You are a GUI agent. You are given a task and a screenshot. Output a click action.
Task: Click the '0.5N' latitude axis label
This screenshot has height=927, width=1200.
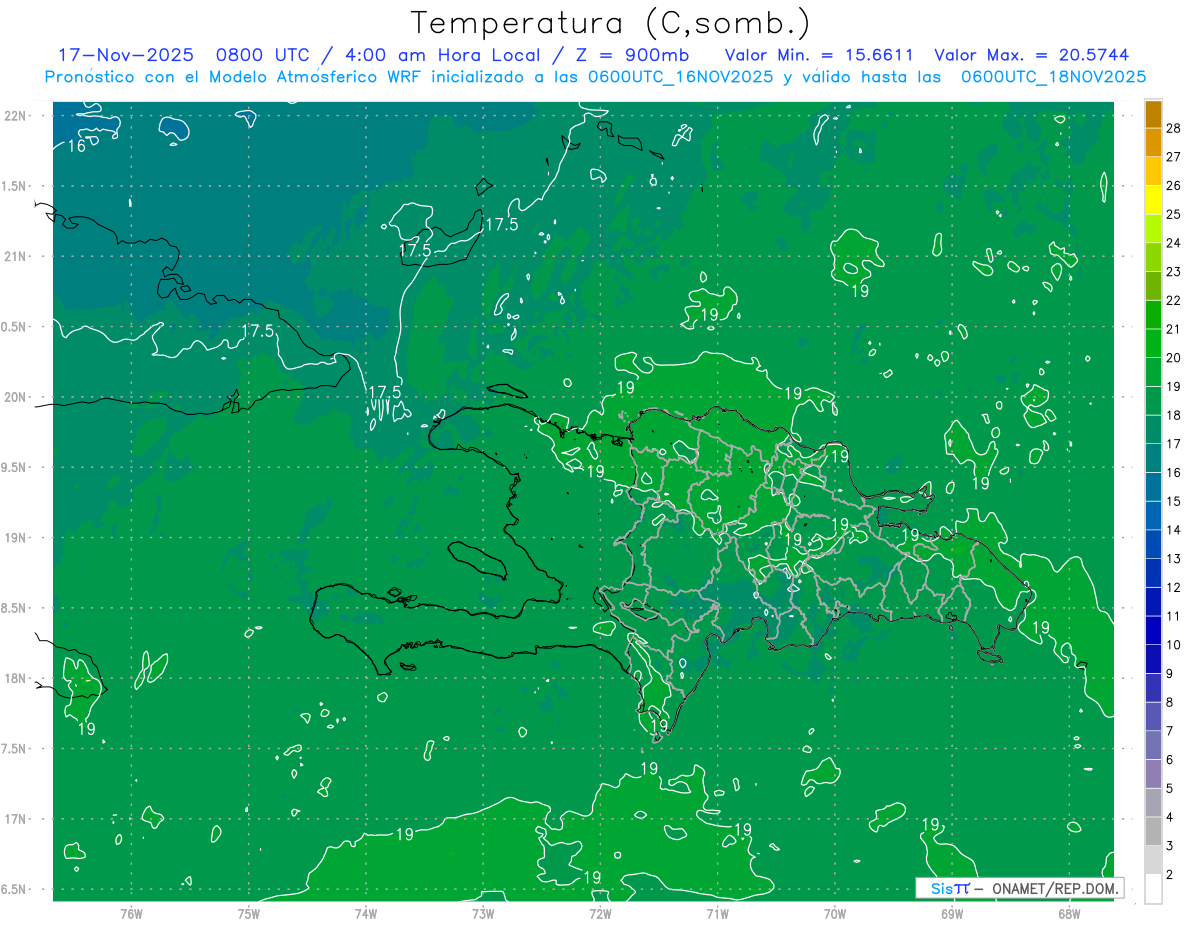(14, 327)
